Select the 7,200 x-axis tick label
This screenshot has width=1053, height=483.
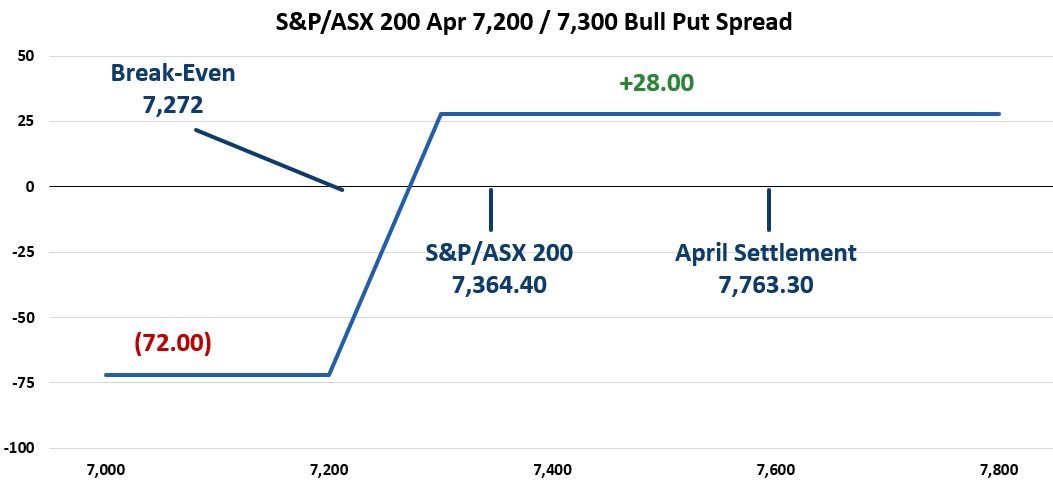coord(329,468)
